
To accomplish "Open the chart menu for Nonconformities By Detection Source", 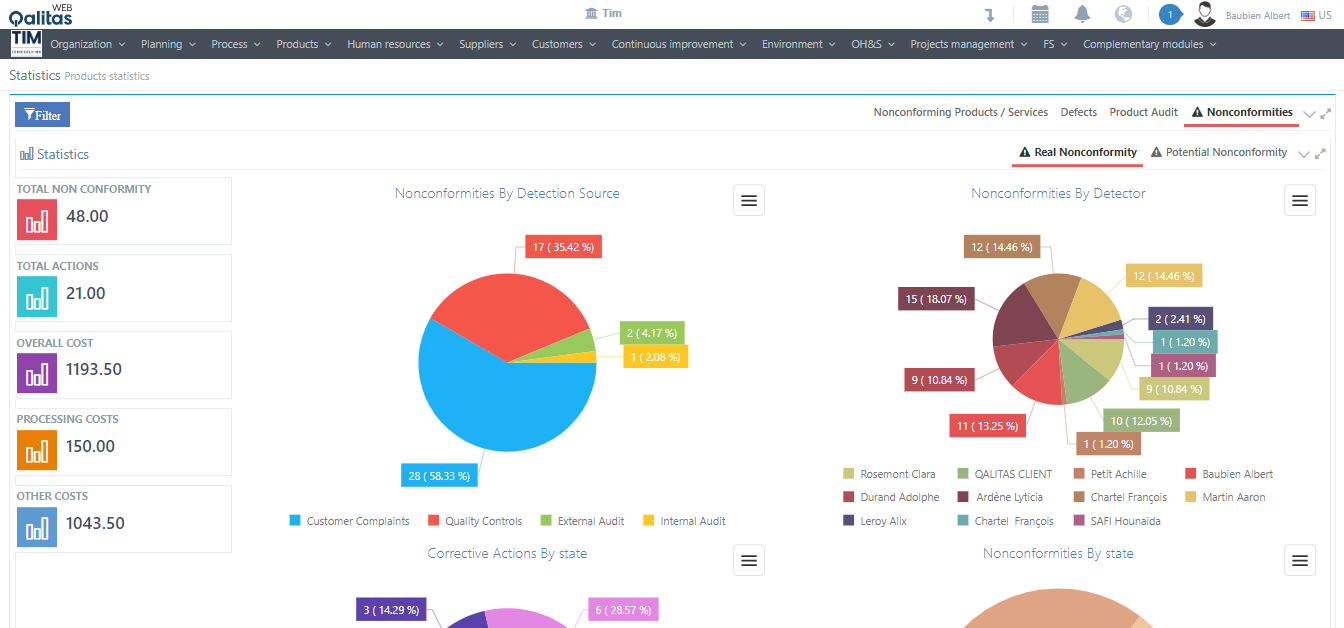I will pos(748,200).
